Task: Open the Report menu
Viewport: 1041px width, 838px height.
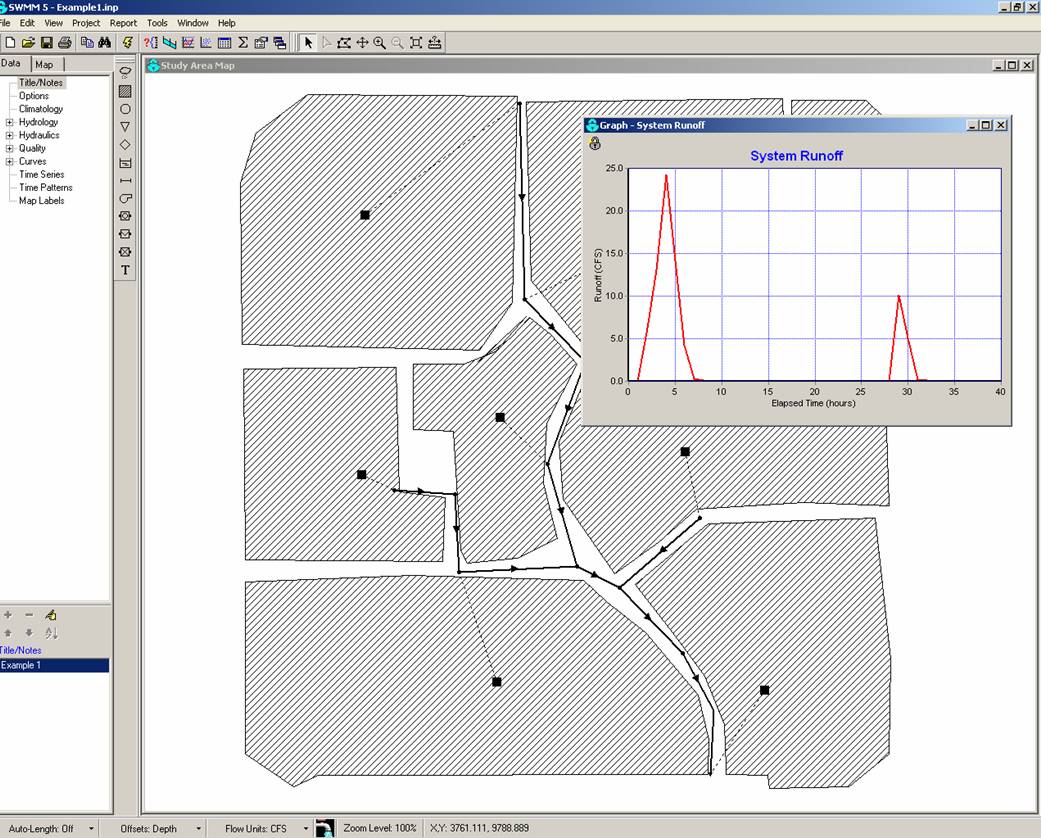Action: click(122, 22)
